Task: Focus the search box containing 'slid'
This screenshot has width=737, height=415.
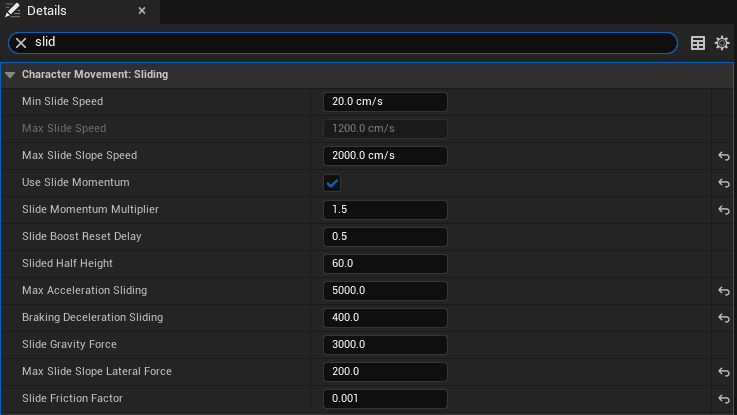Action: pos(350,43)
